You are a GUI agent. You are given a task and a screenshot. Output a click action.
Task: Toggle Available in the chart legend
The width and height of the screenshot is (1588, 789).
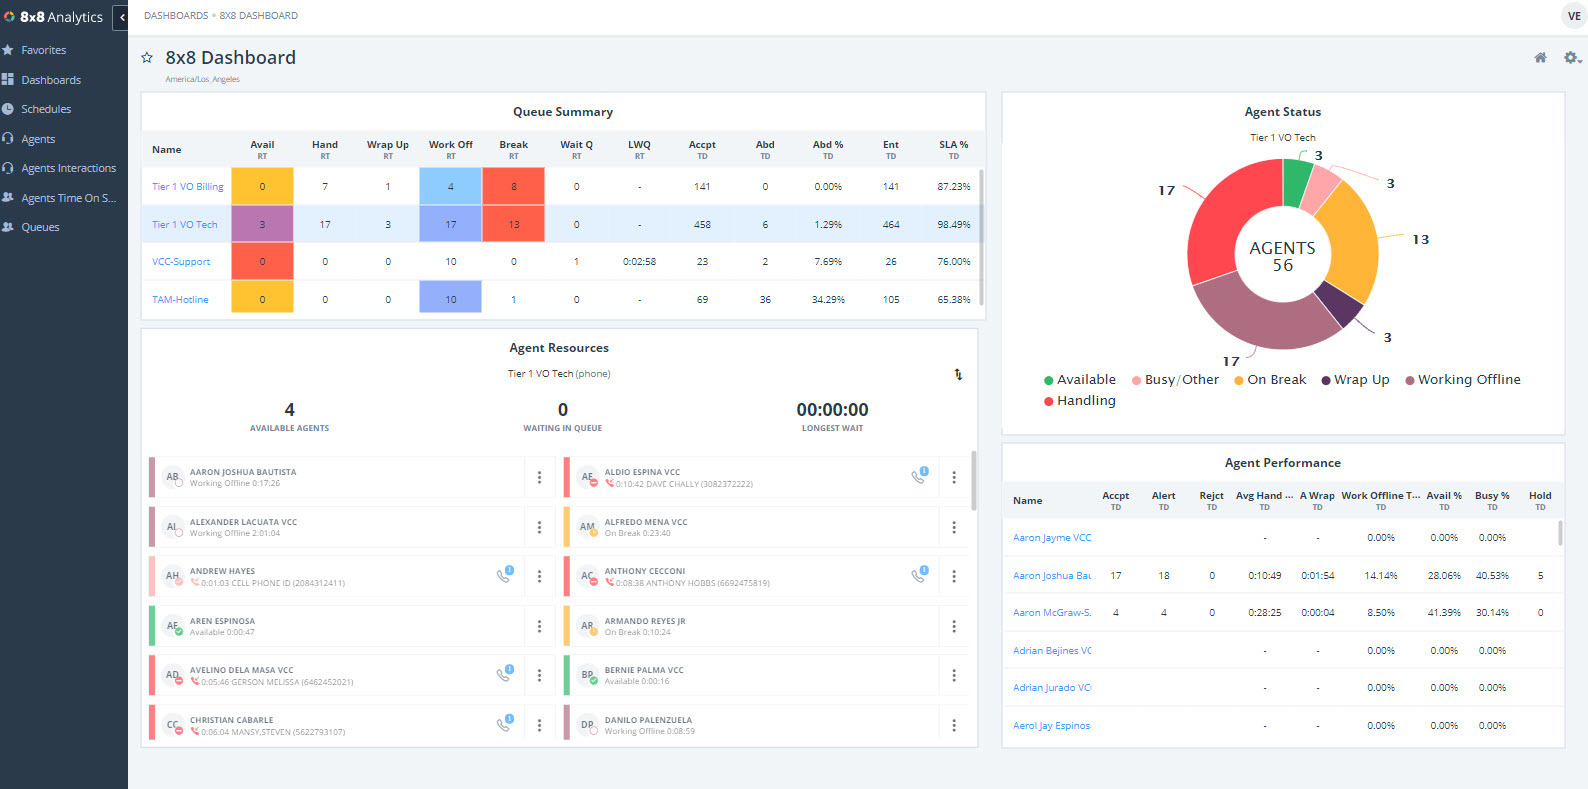pyautogui.click(x=1080, y=380)
